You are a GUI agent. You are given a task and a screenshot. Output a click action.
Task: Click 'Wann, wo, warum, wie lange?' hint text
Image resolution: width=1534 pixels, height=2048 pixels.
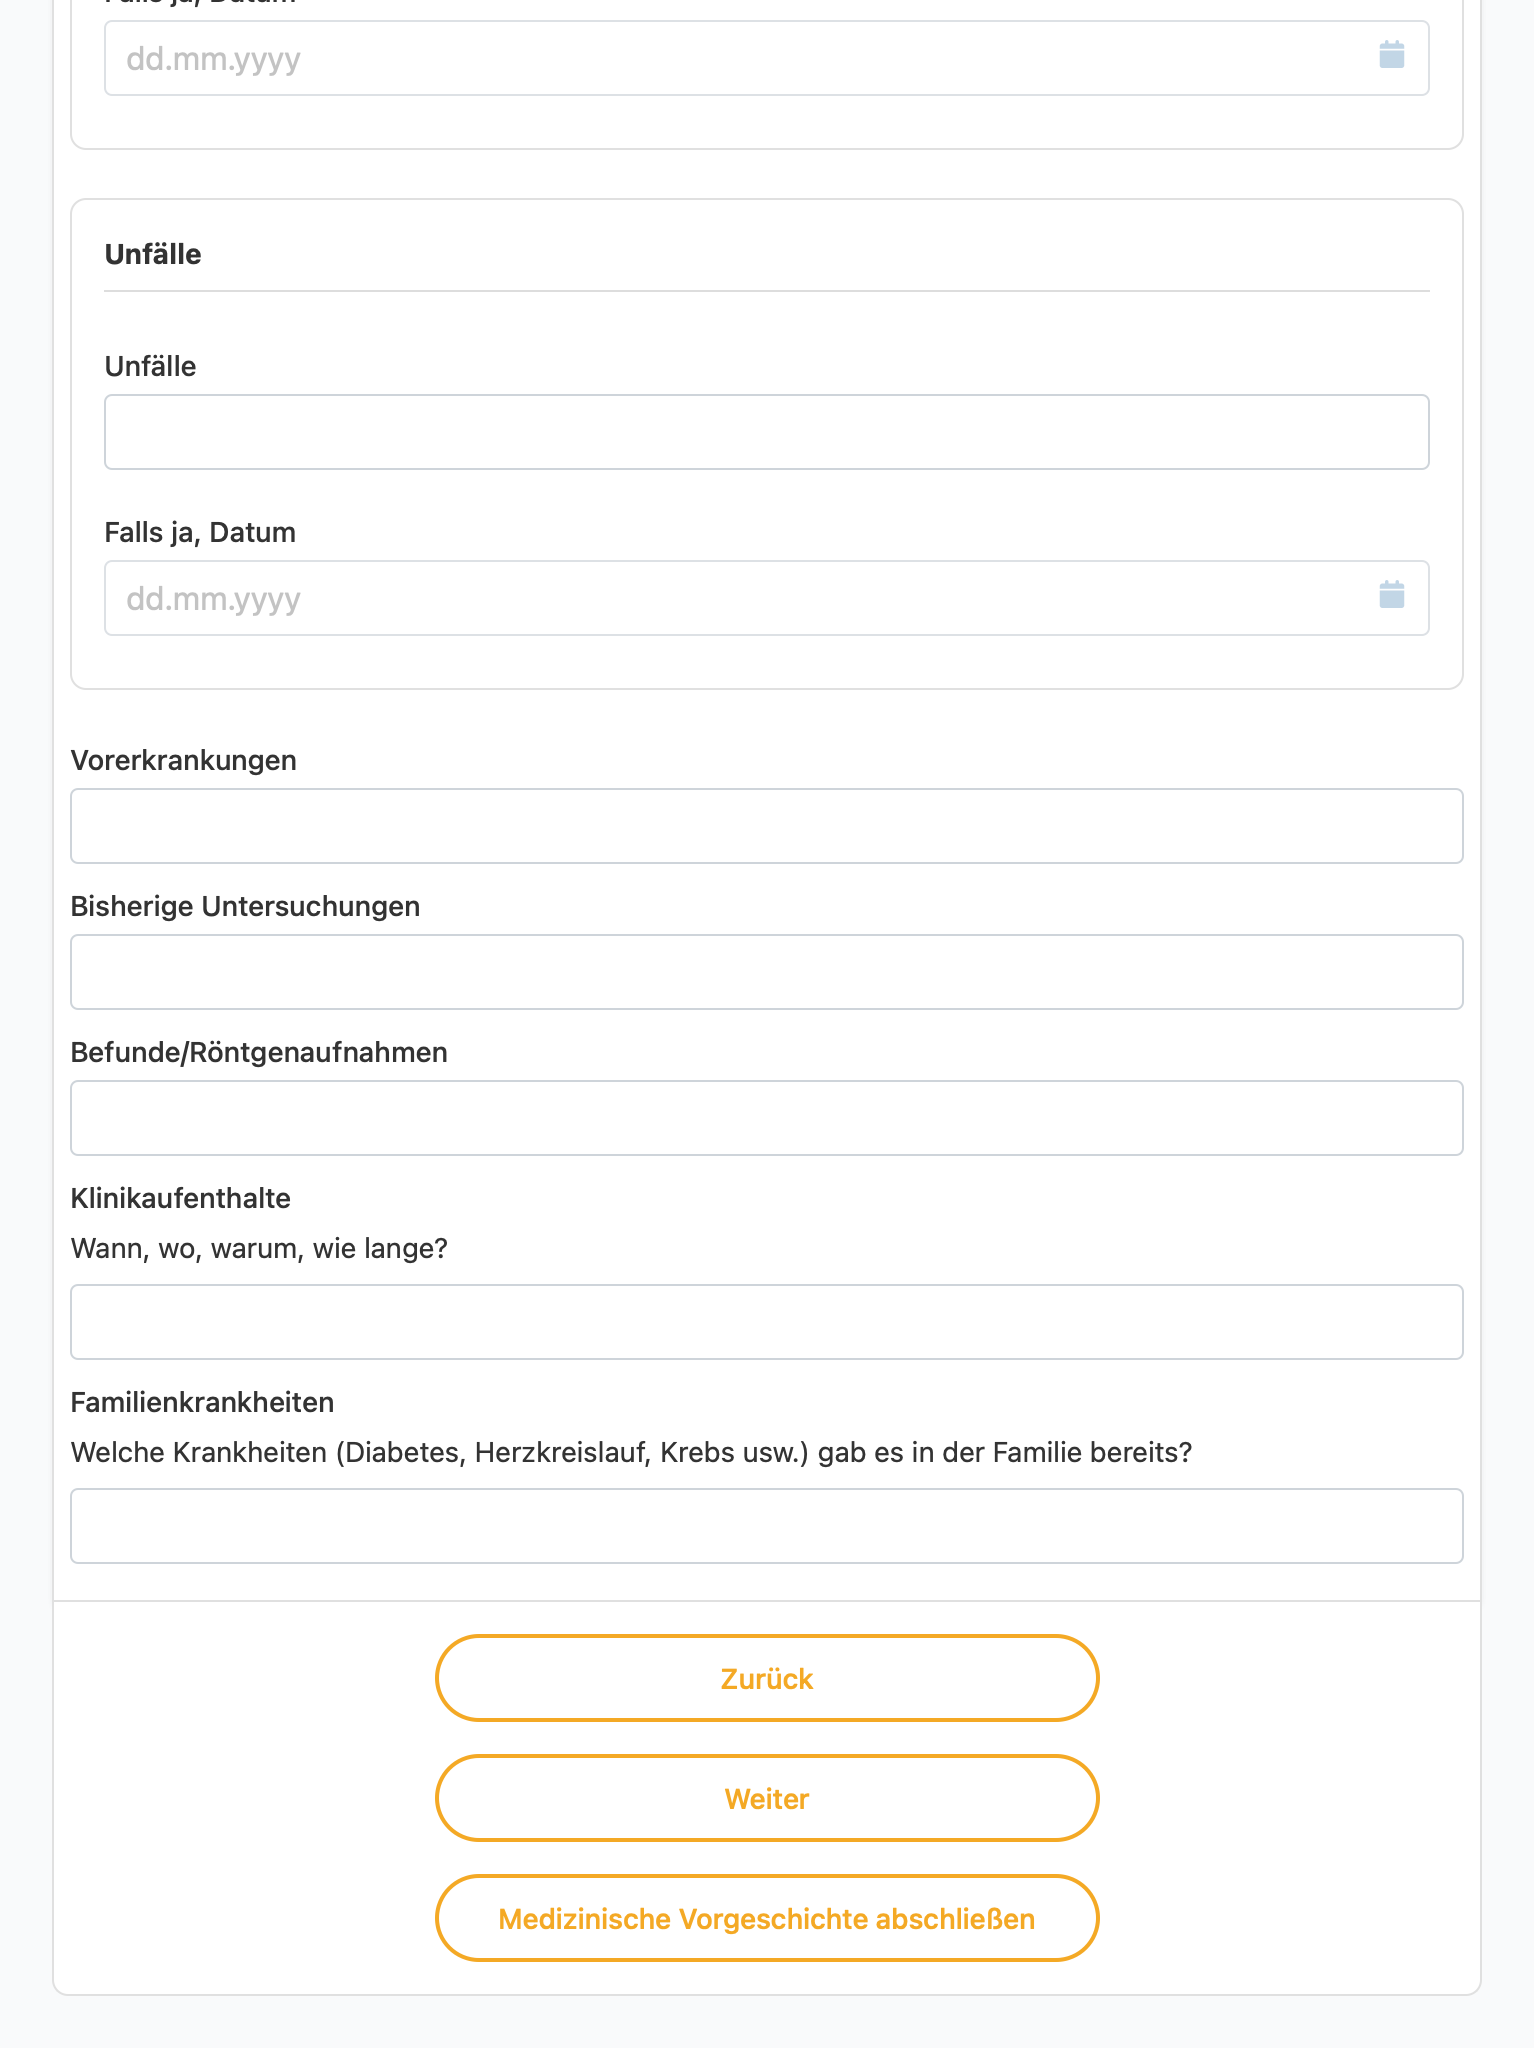[x=259, y=1248]
